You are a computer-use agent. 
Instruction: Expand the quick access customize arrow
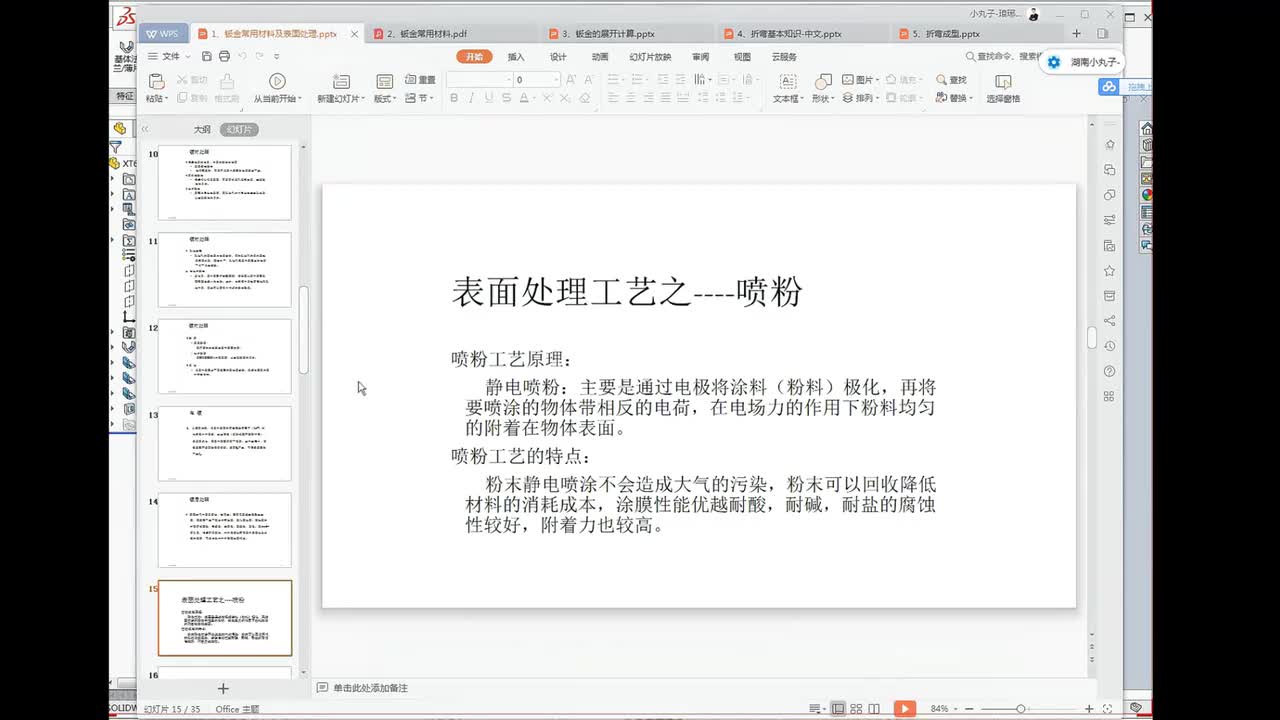277,57
